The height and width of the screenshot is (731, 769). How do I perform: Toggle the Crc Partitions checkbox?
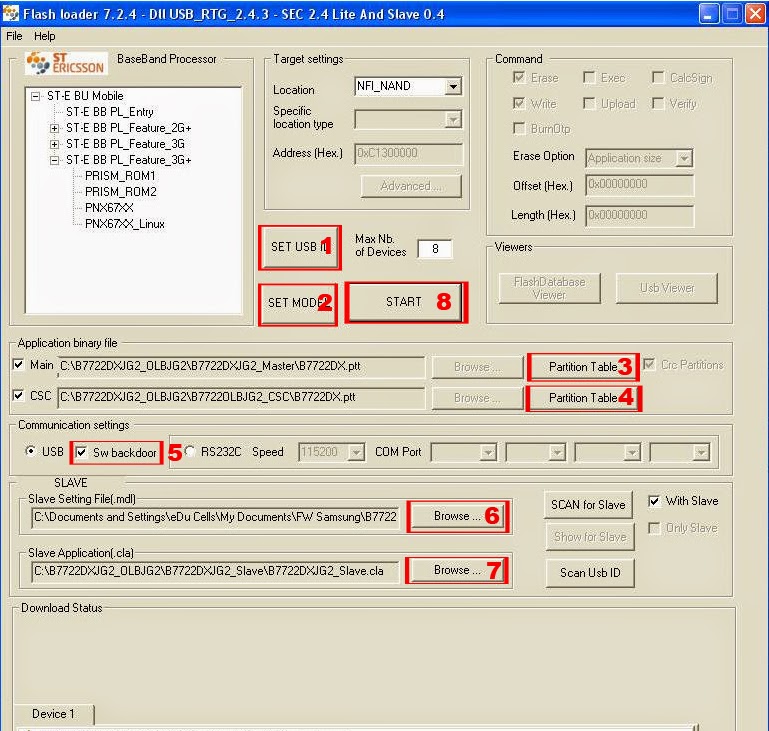pos(649,365)
